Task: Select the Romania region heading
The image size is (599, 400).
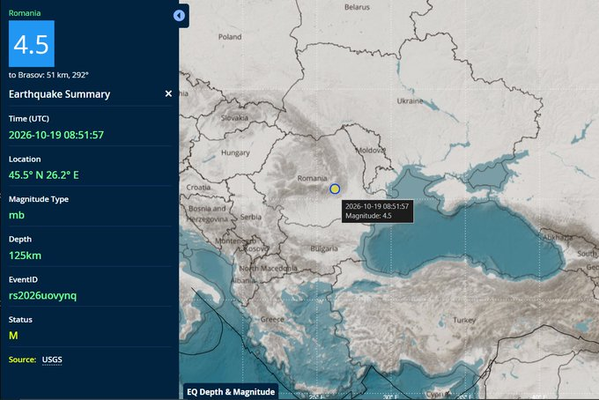Action: tap(24, 13)
